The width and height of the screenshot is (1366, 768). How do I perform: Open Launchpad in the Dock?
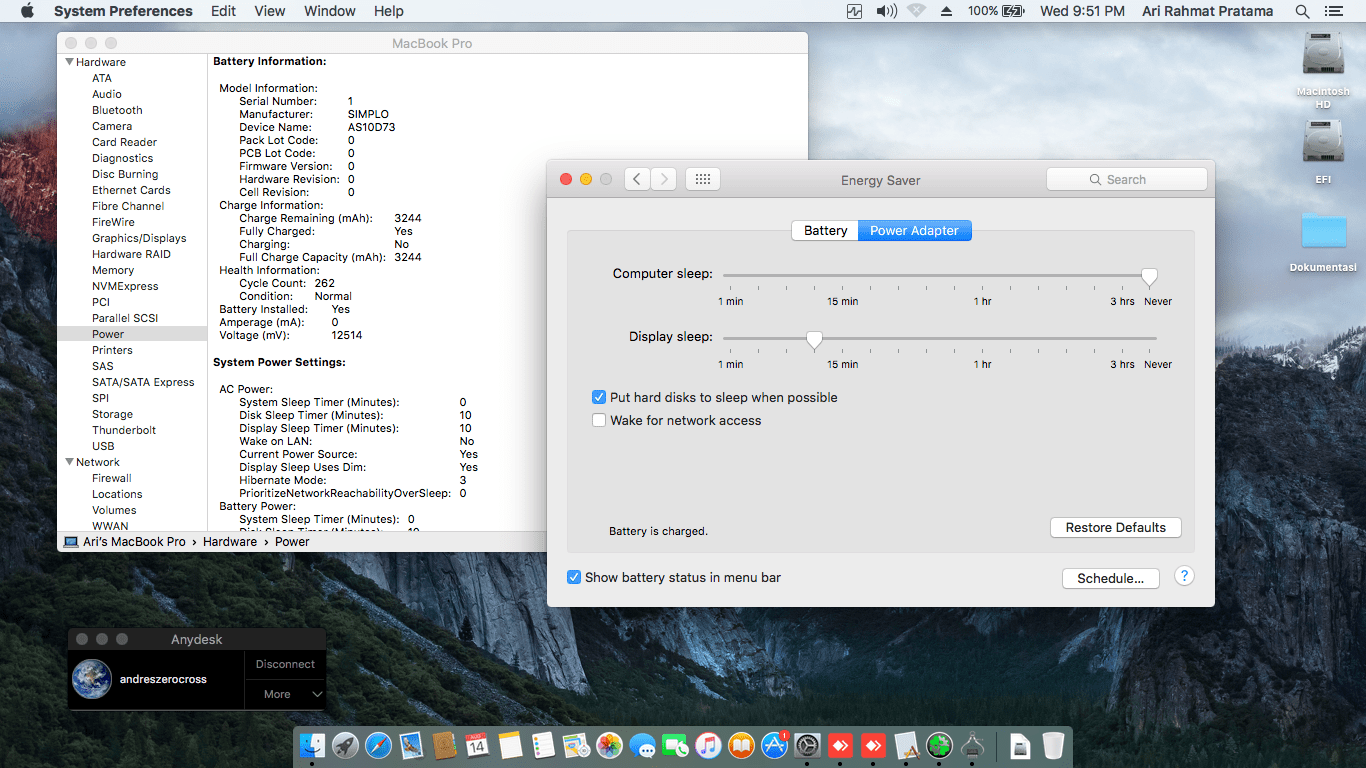(346, 745)
